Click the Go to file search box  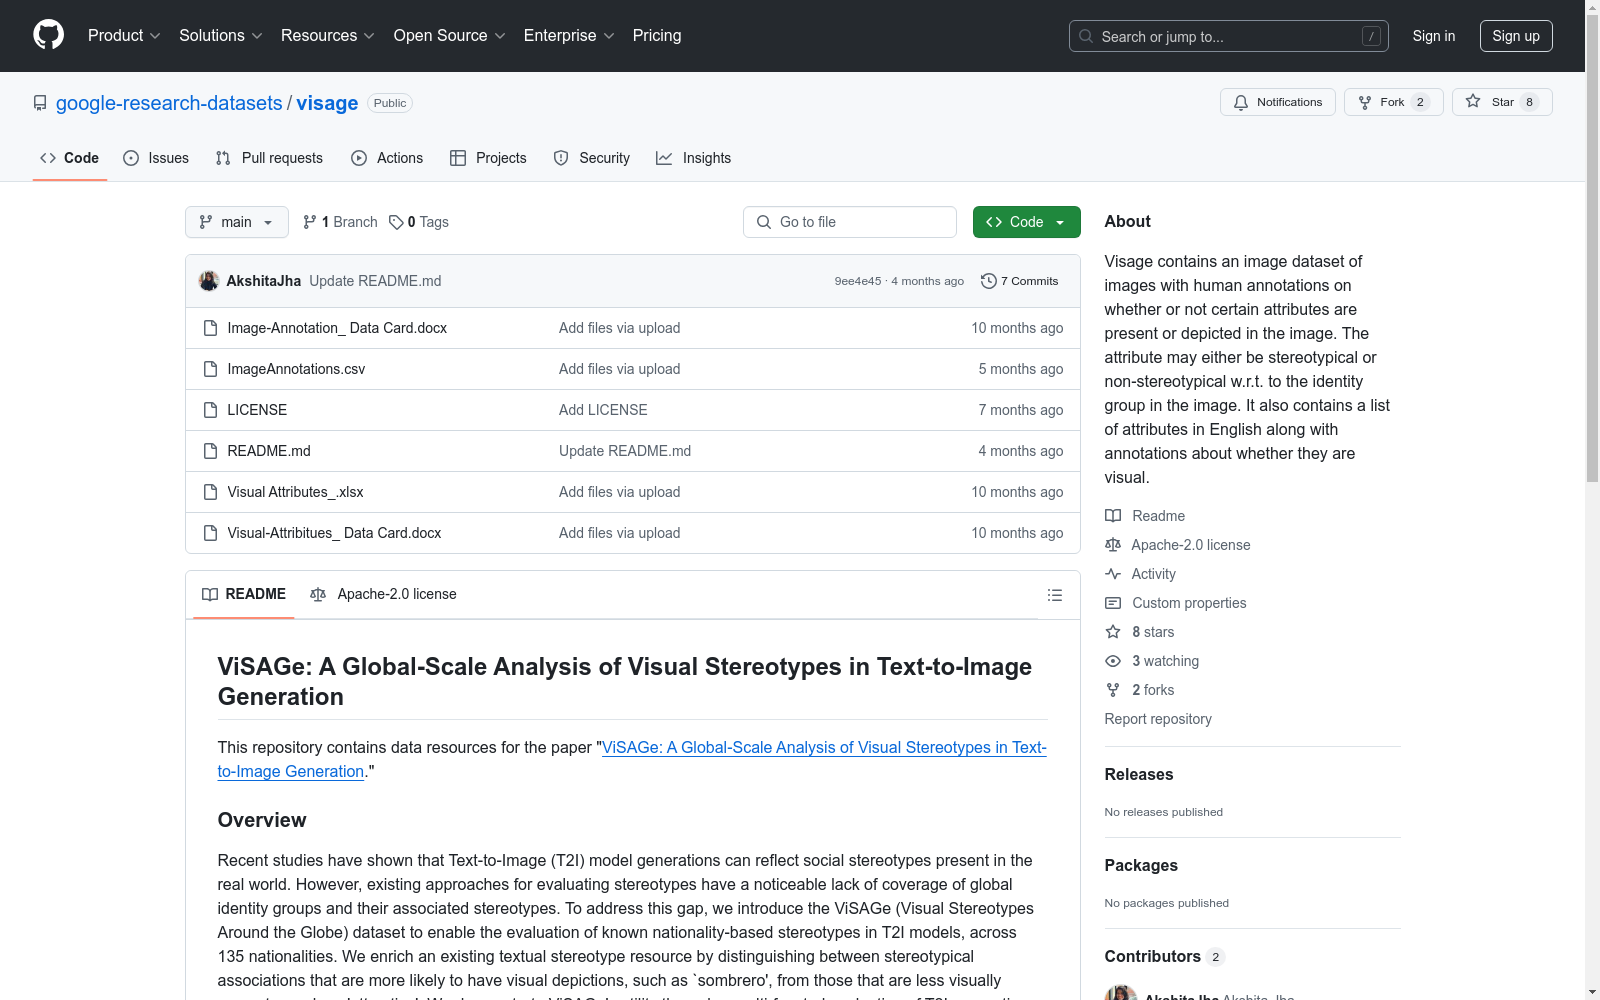(850, 222)
